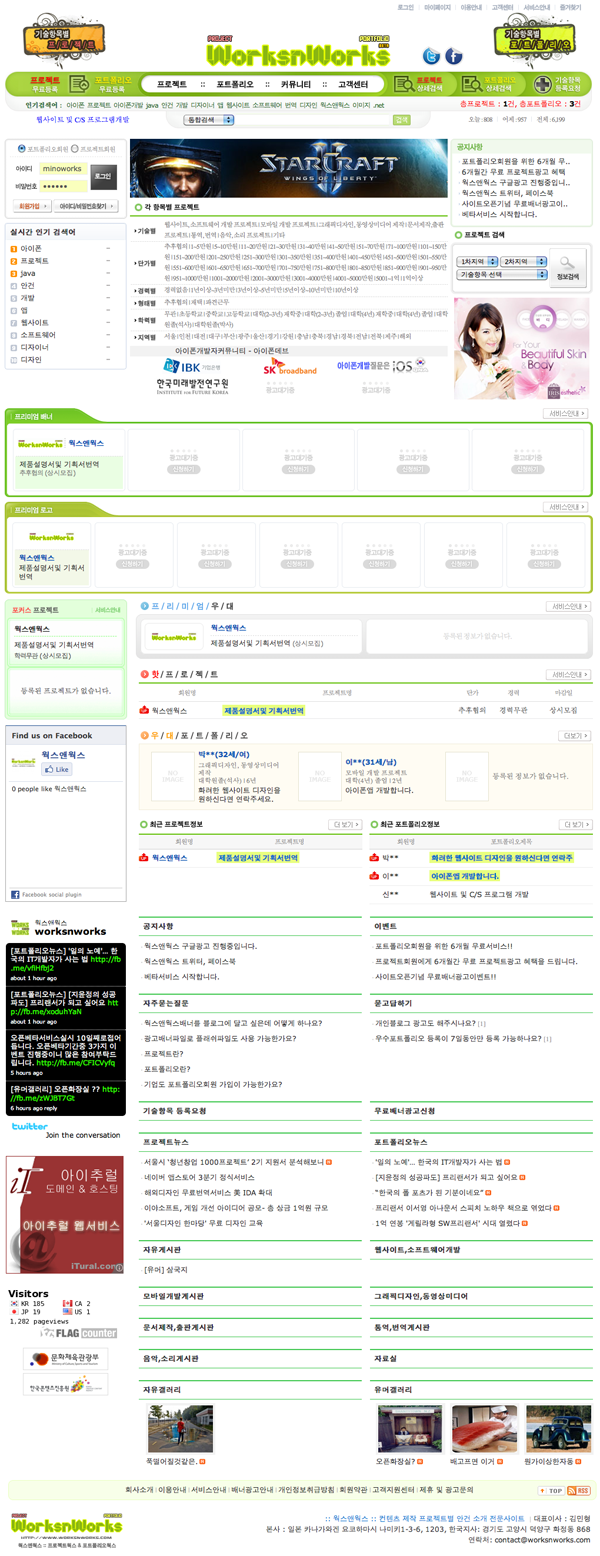The height and width of the screenshot is (1556, 600).
Task: Open the 커뮤니티 menu item
Action: [301, 84]
